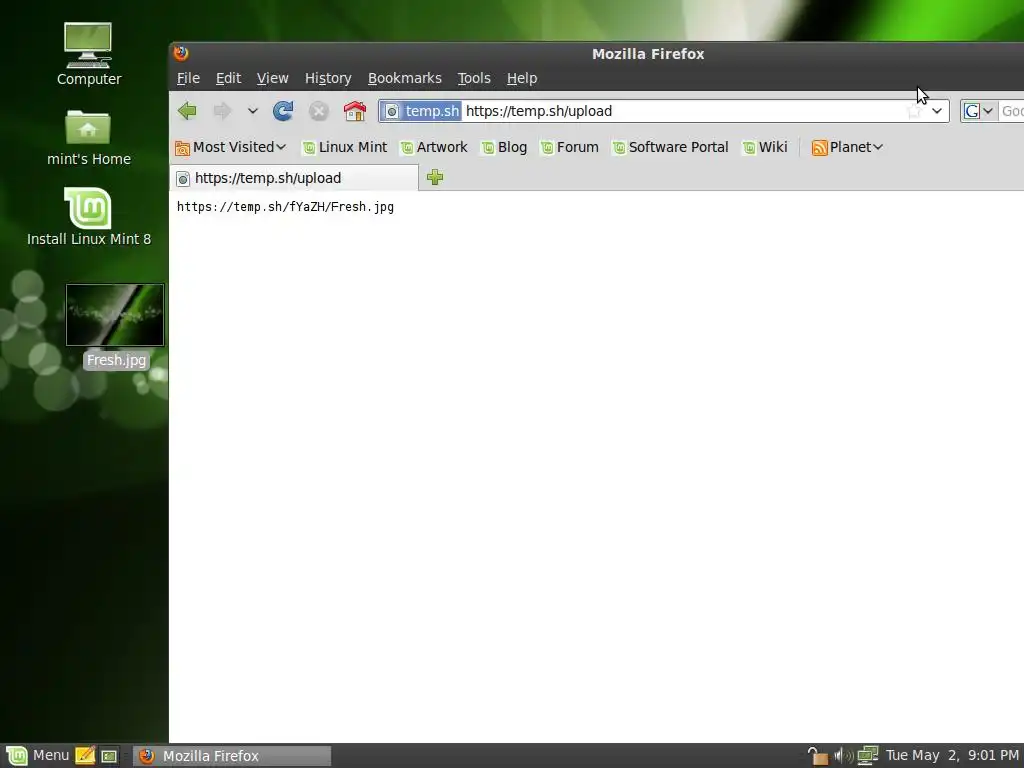Open the Software Portal bookmark

671,148
